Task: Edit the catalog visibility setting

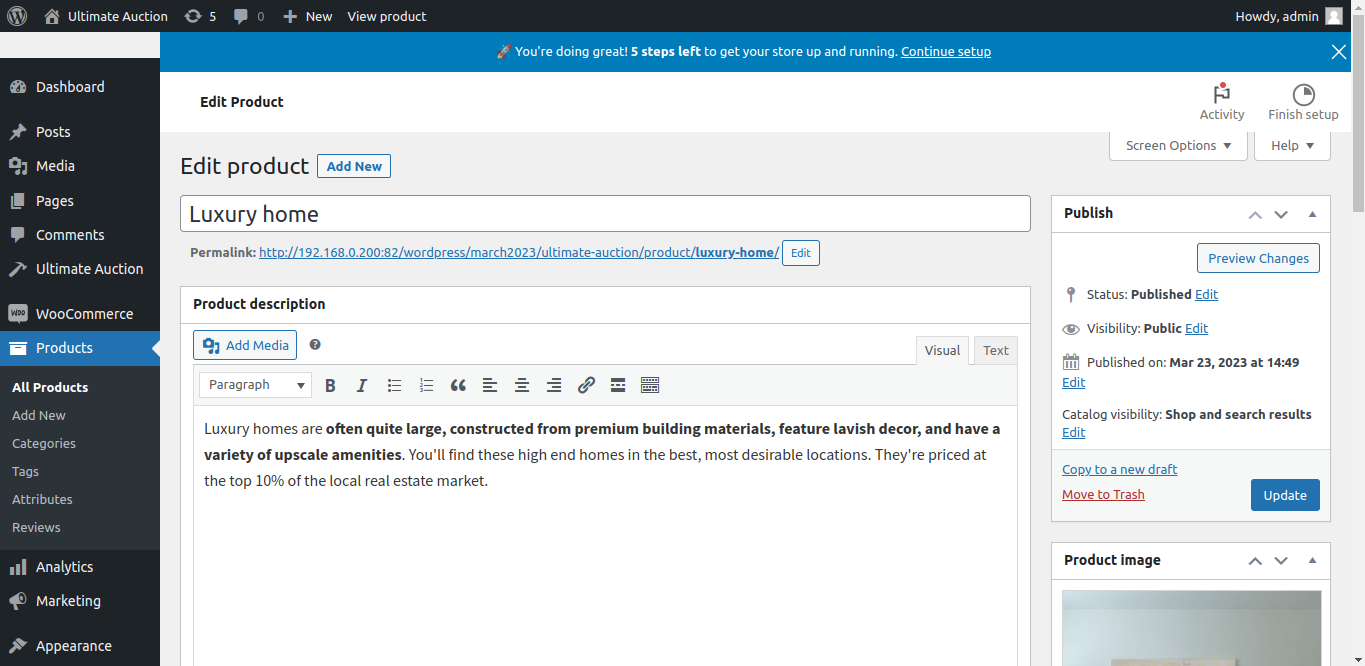Action: pos(1073,432)
